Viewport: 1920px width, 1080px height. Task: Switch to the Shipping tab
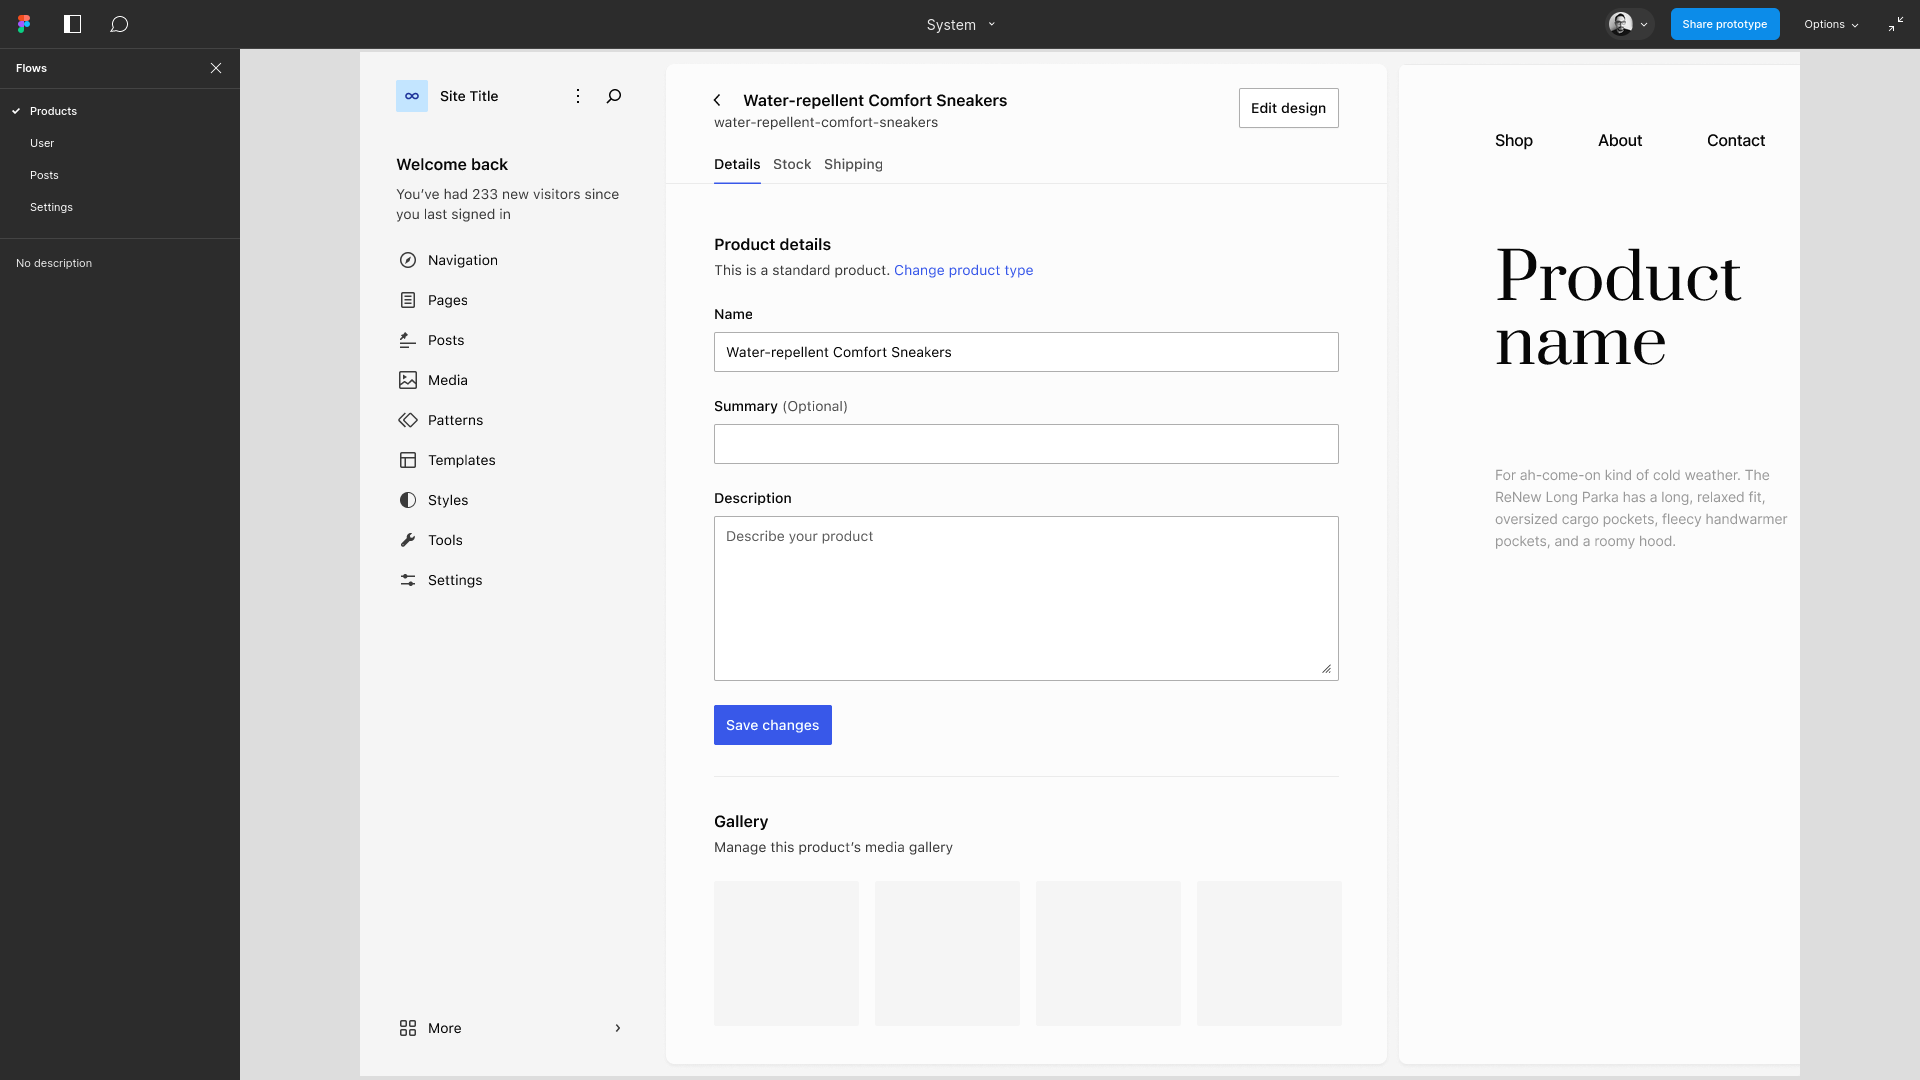tap(853, 164)
